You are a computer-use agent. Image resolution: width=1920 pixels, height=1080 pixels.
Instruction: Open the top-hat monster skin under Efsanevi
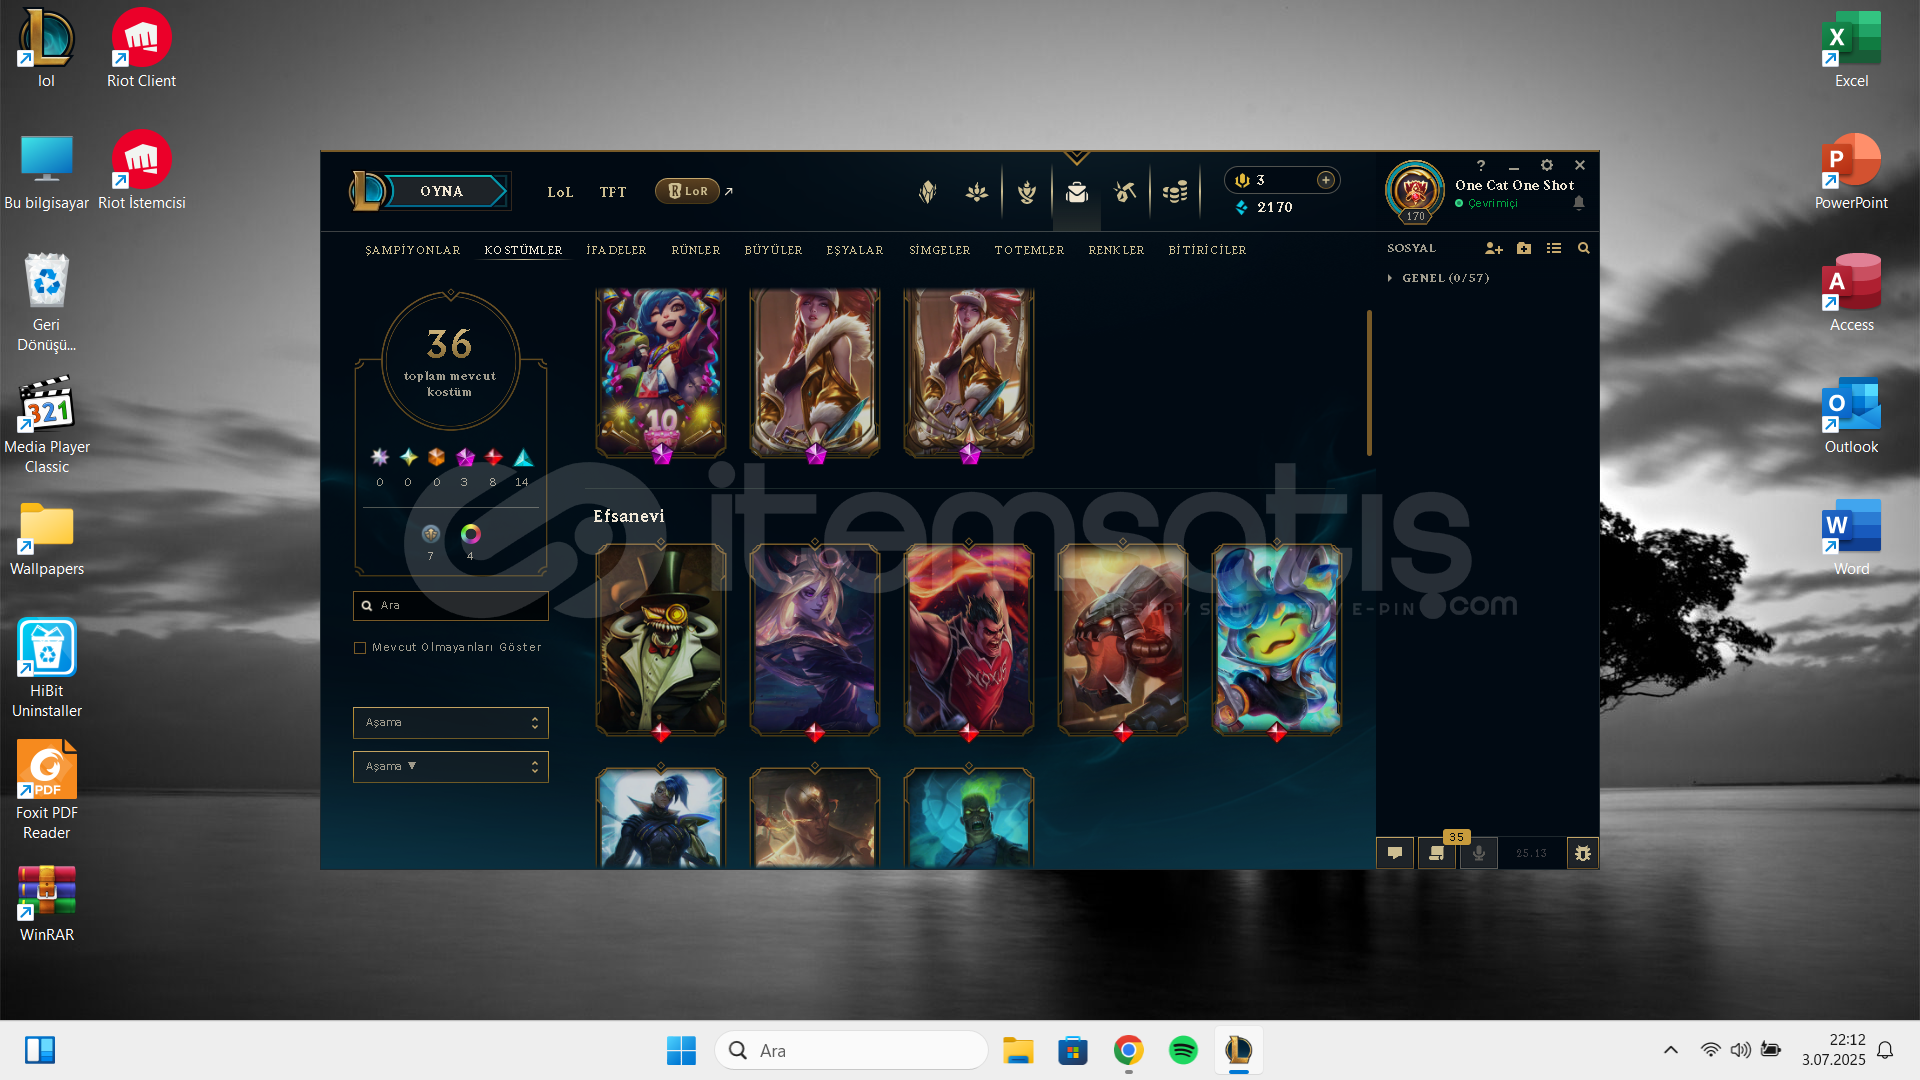click(x=661, y=639)
